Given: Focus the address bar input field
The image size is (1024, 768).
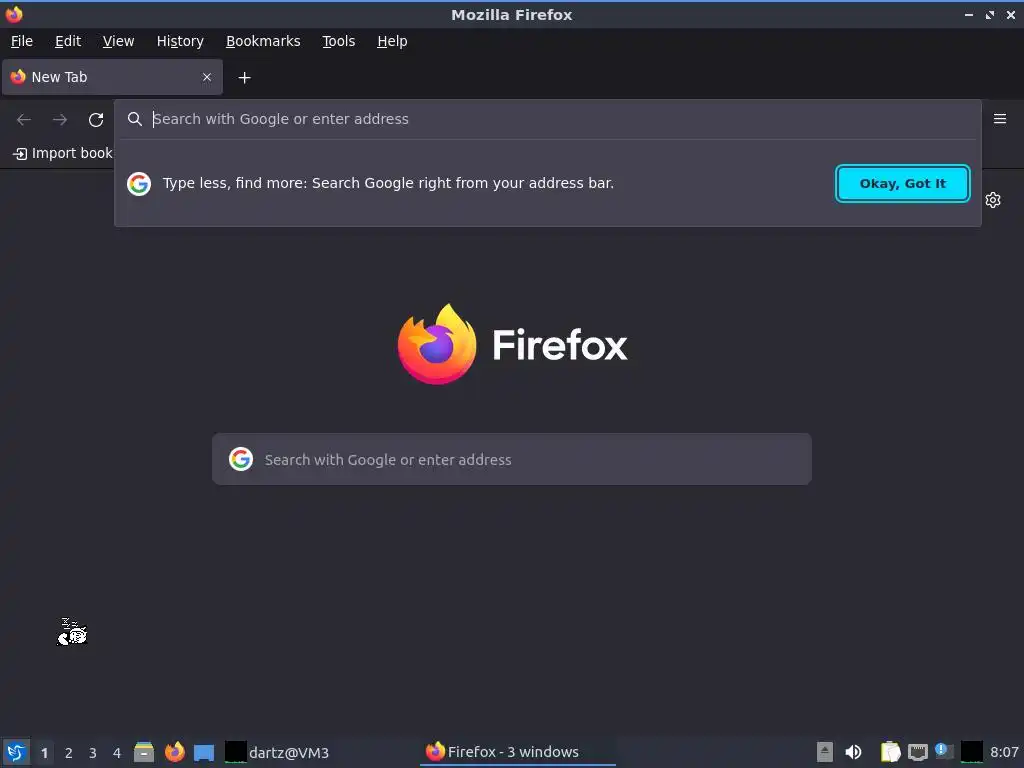Looking at the screenshot, I should tap(547, 119).
